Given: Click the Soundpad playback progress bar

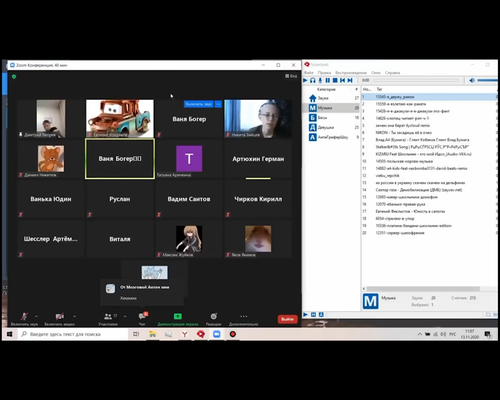Looking at the screenshot, I should pos(416,80).
